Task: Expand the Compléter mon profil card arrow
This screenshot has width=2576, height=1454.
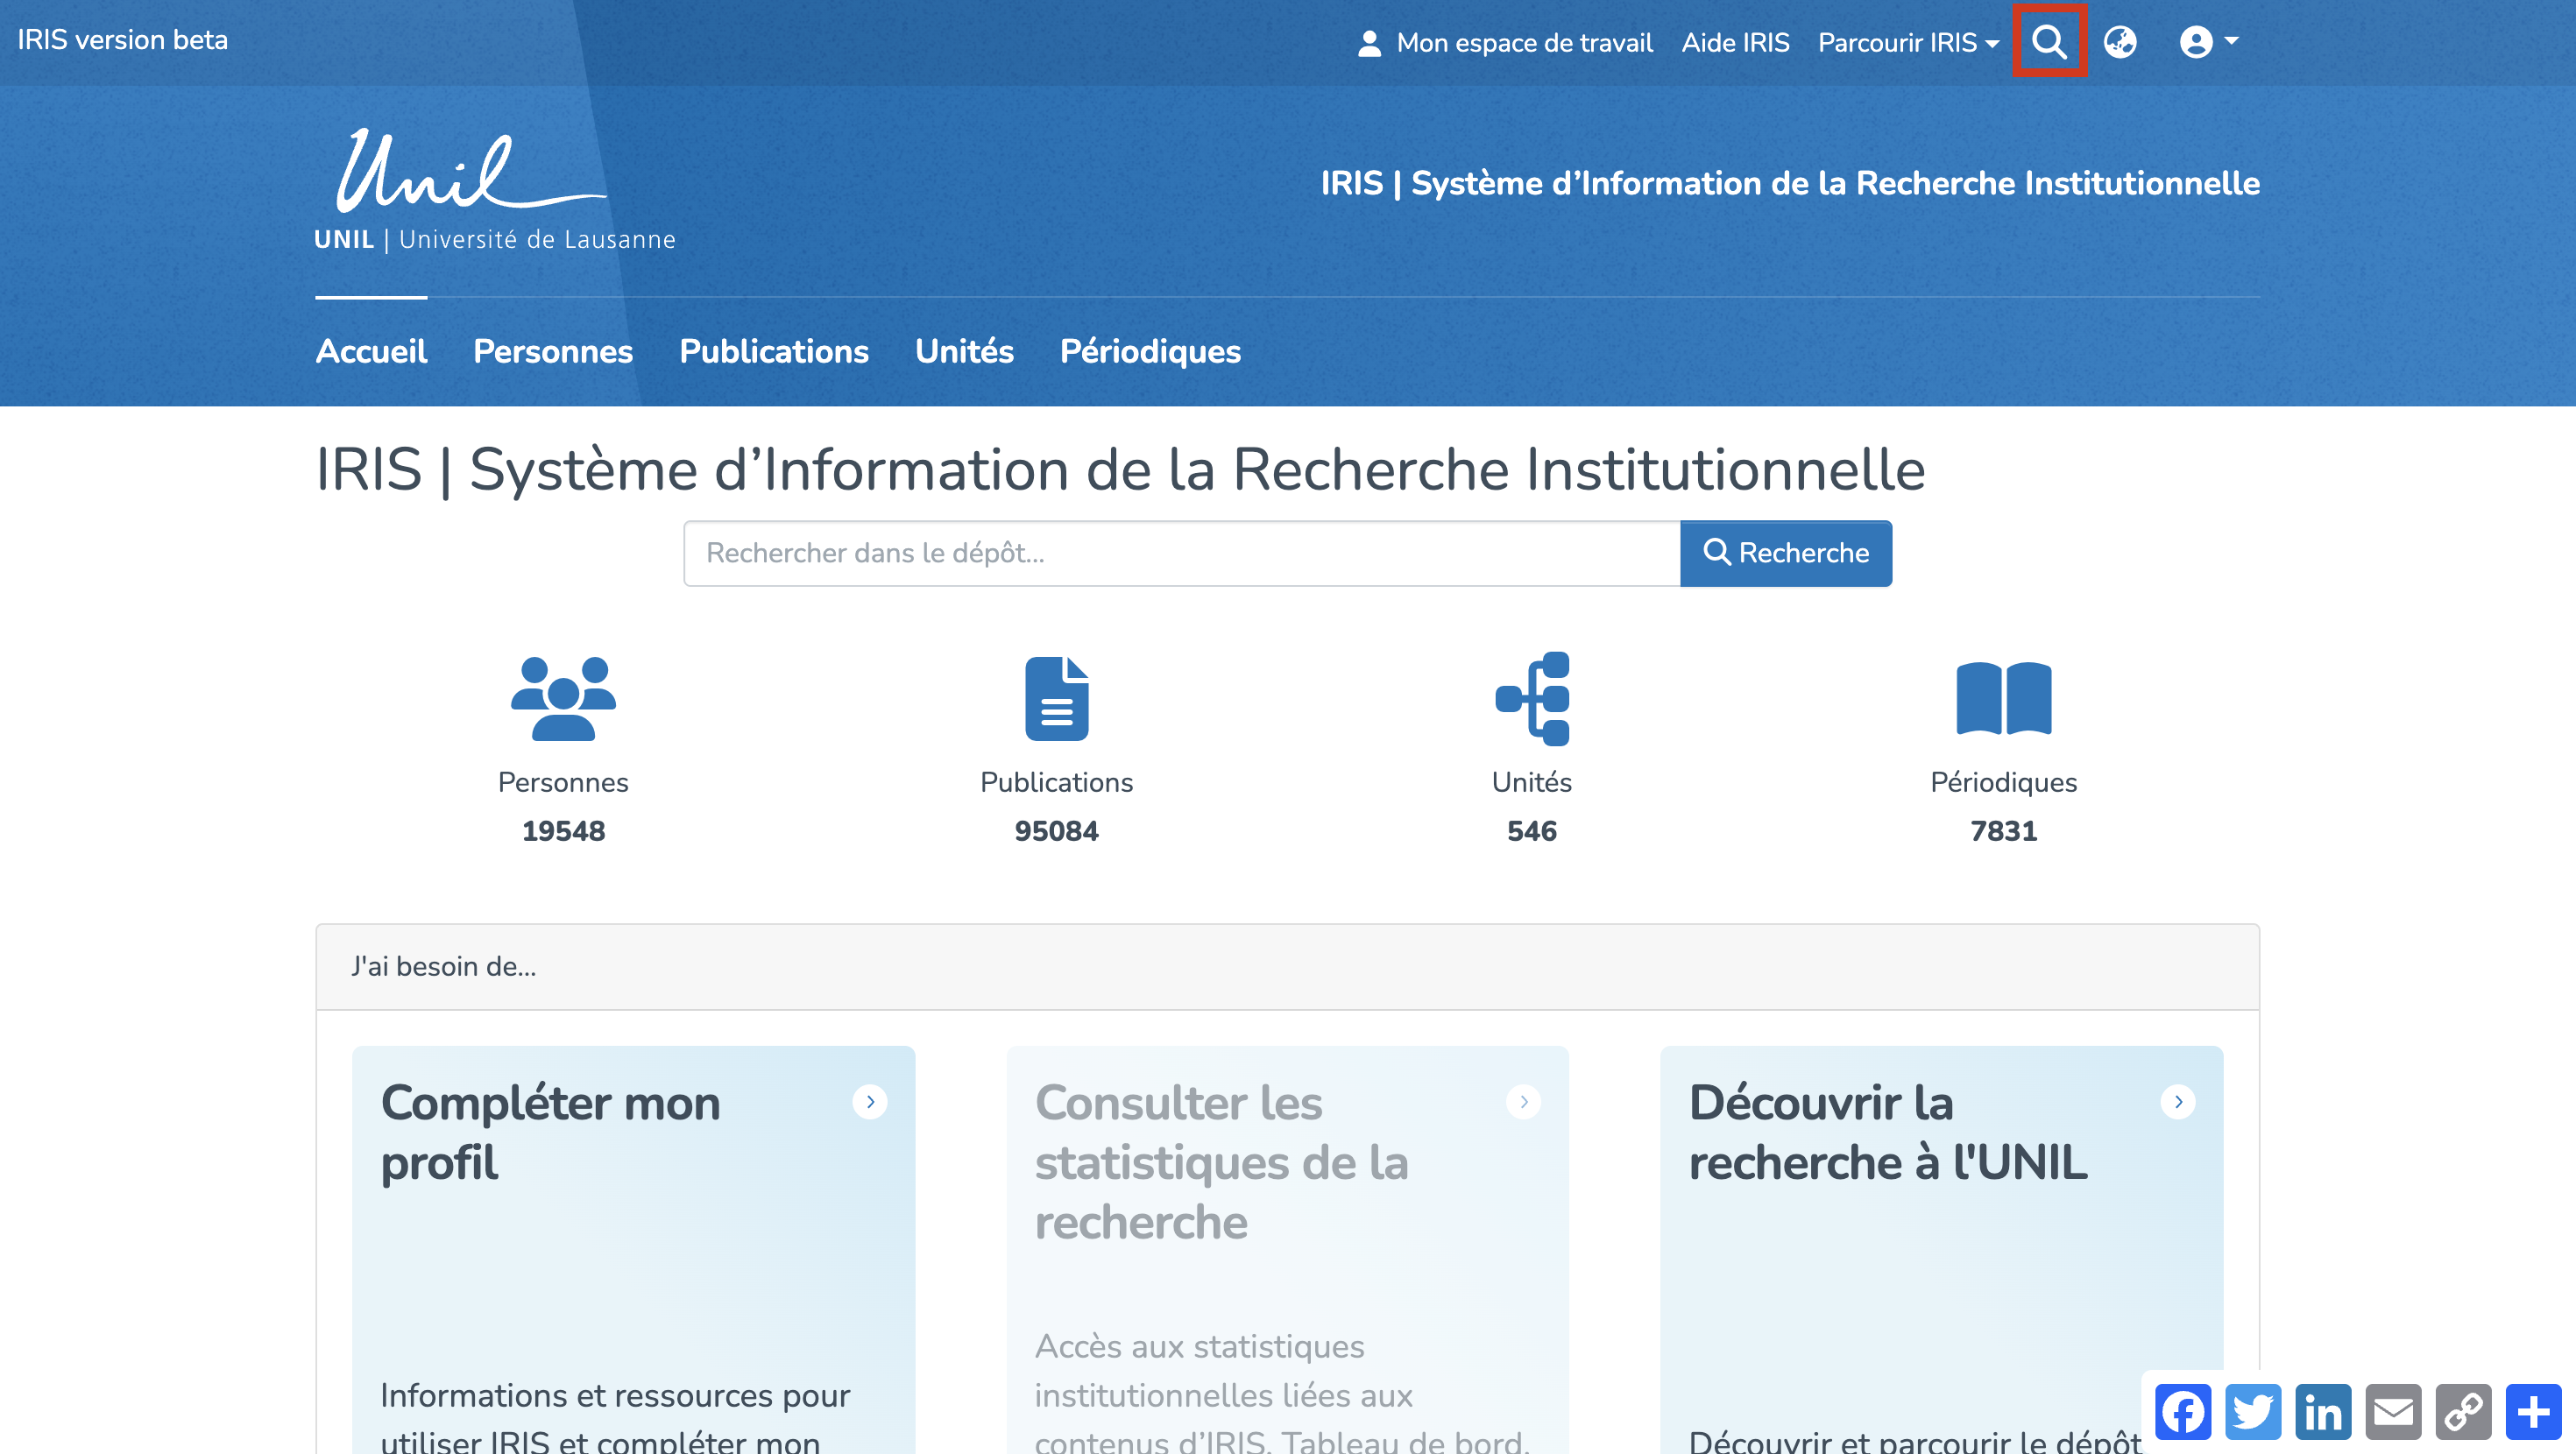Action: pos(870,1102)
